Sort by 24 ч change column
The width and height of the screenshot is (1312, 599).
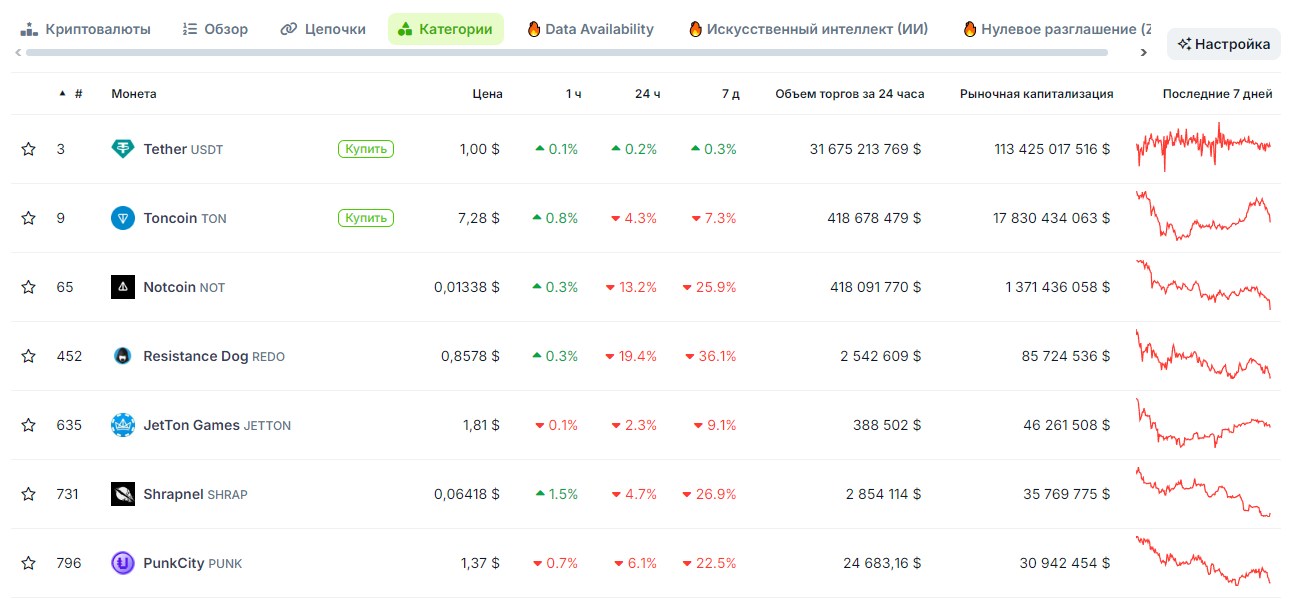(x=648, y=94)
